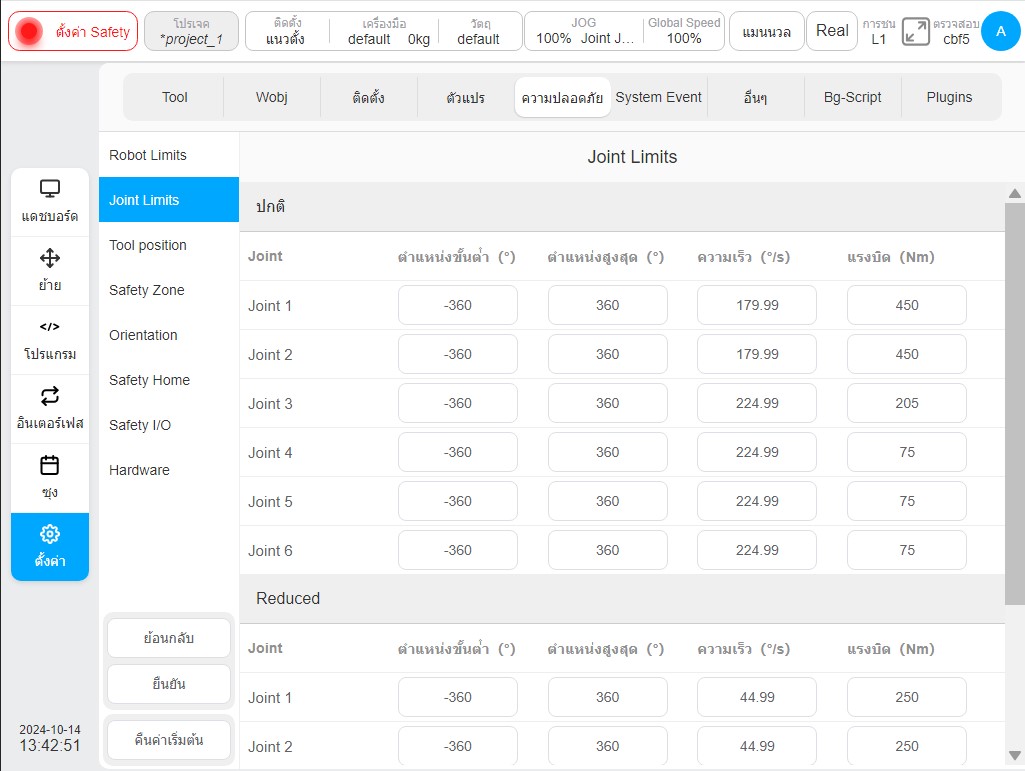Switch to the Tool tab
The image size is (1025, 771).
pyautogui.click(x=175, y=97)
